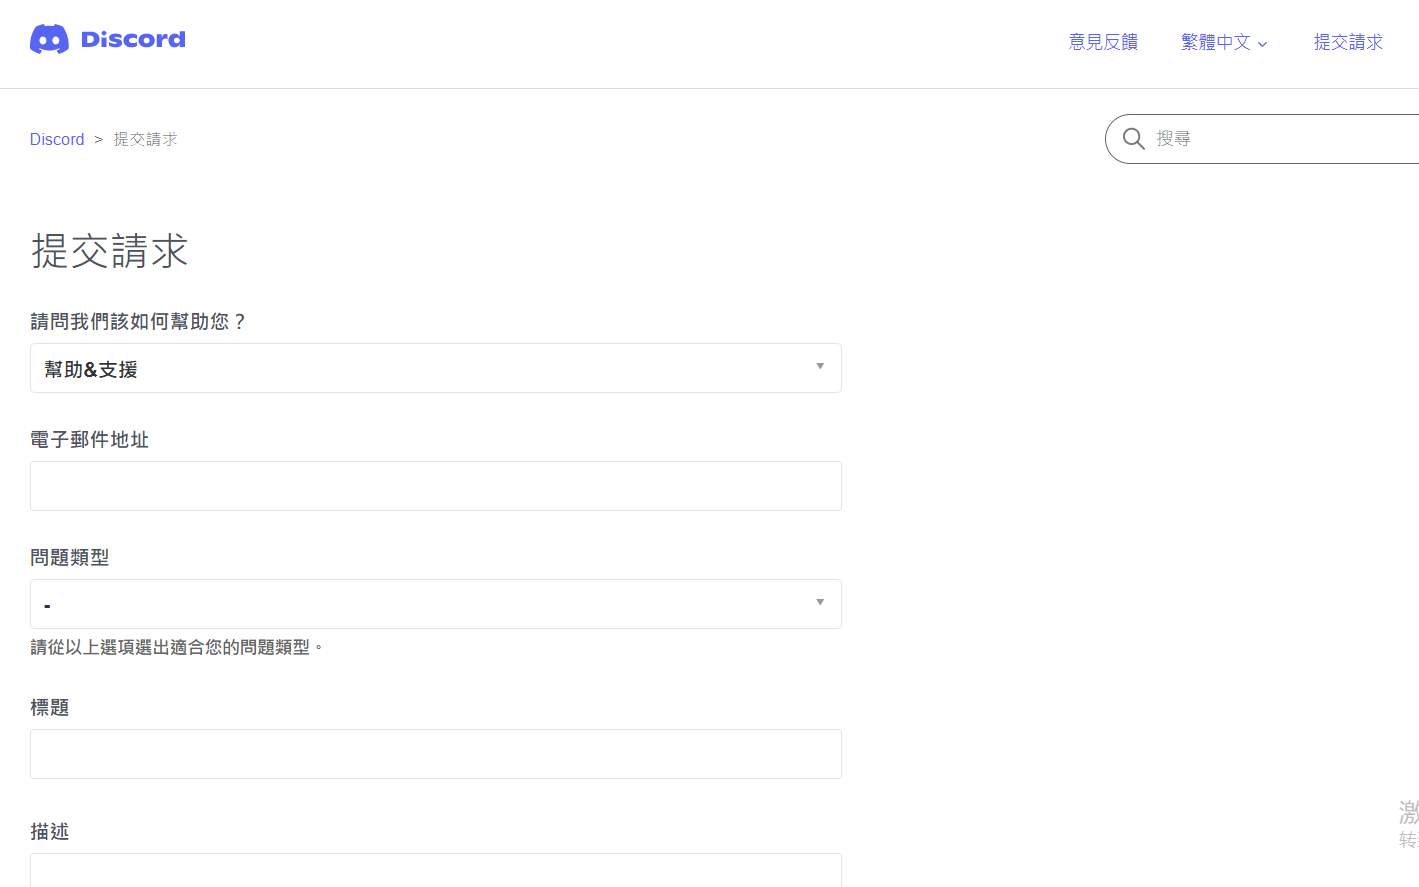Image resolution: width=1419 pixels, height=887 pixels.
Task: Click the Discord logo in the header
Action: (108, 39)
